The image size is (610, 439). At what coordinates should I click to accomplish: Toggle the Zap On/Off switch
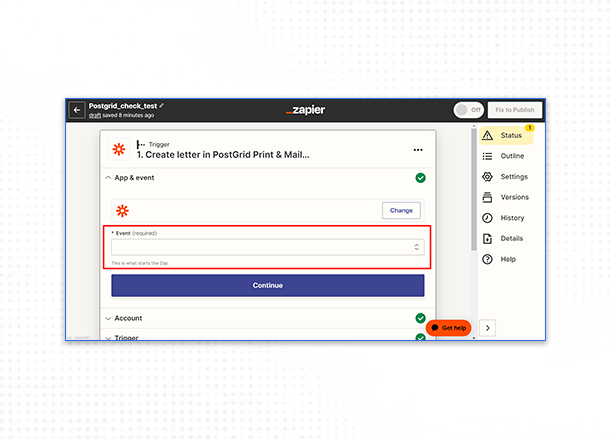(466, 110)
